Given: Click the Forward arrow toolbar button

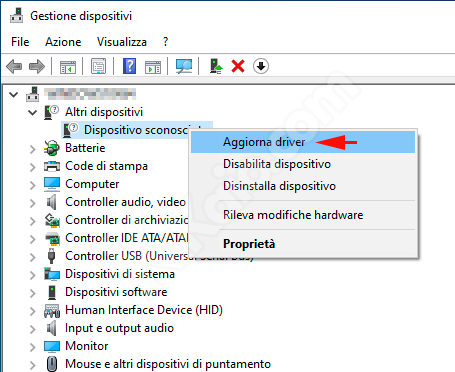Looking at the screenshot, I should click(37, 66).
